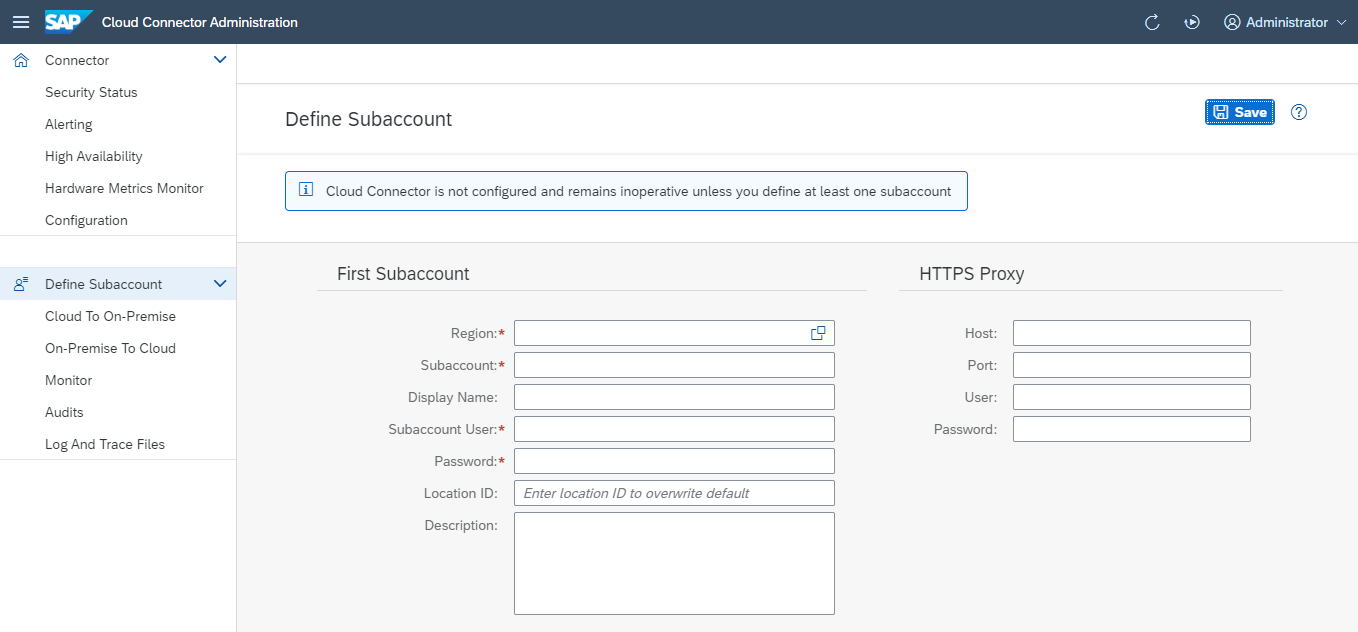Expand the Administrator user menu
Viewport: 1358px width, 632px height.
[x=1285, y=21]
